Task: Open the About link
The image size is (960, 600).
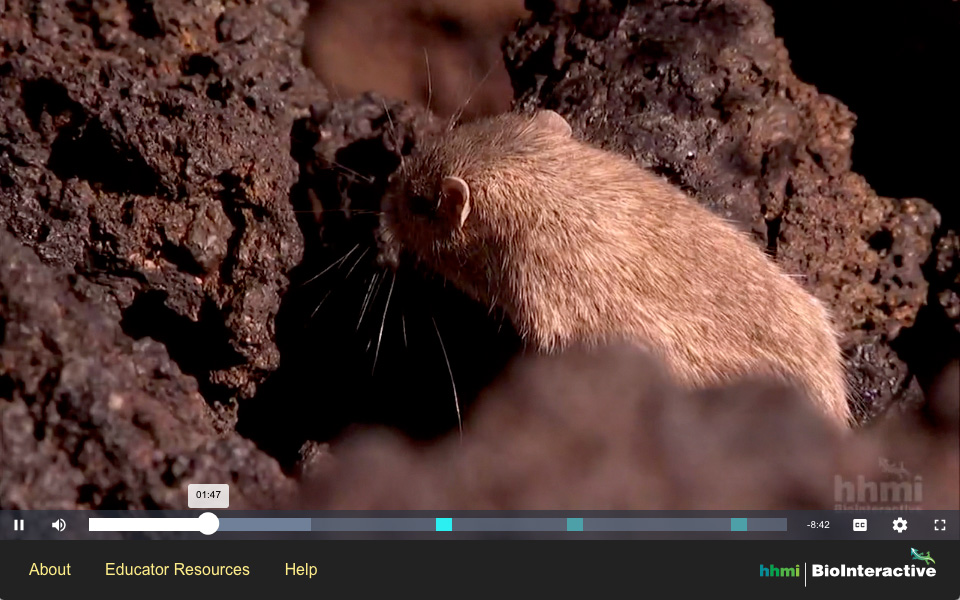Action: pyautogui.click(x=50, y=569)
